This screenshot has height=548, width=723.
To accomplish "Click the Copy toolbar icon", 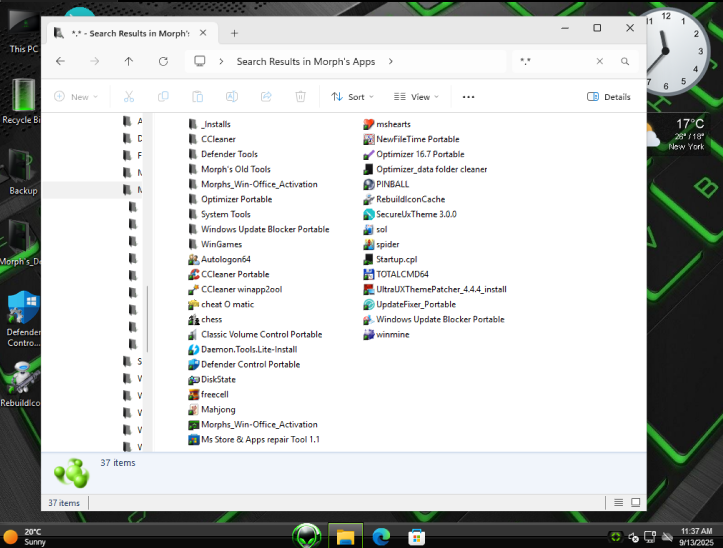I will (163, 97).
